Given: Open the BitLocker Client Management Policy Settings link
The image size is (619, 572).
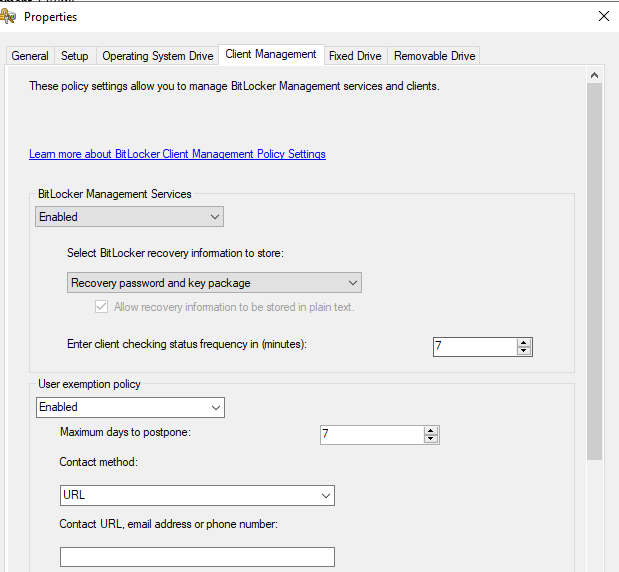Looking at the screenshot, I should click(177, 154).
